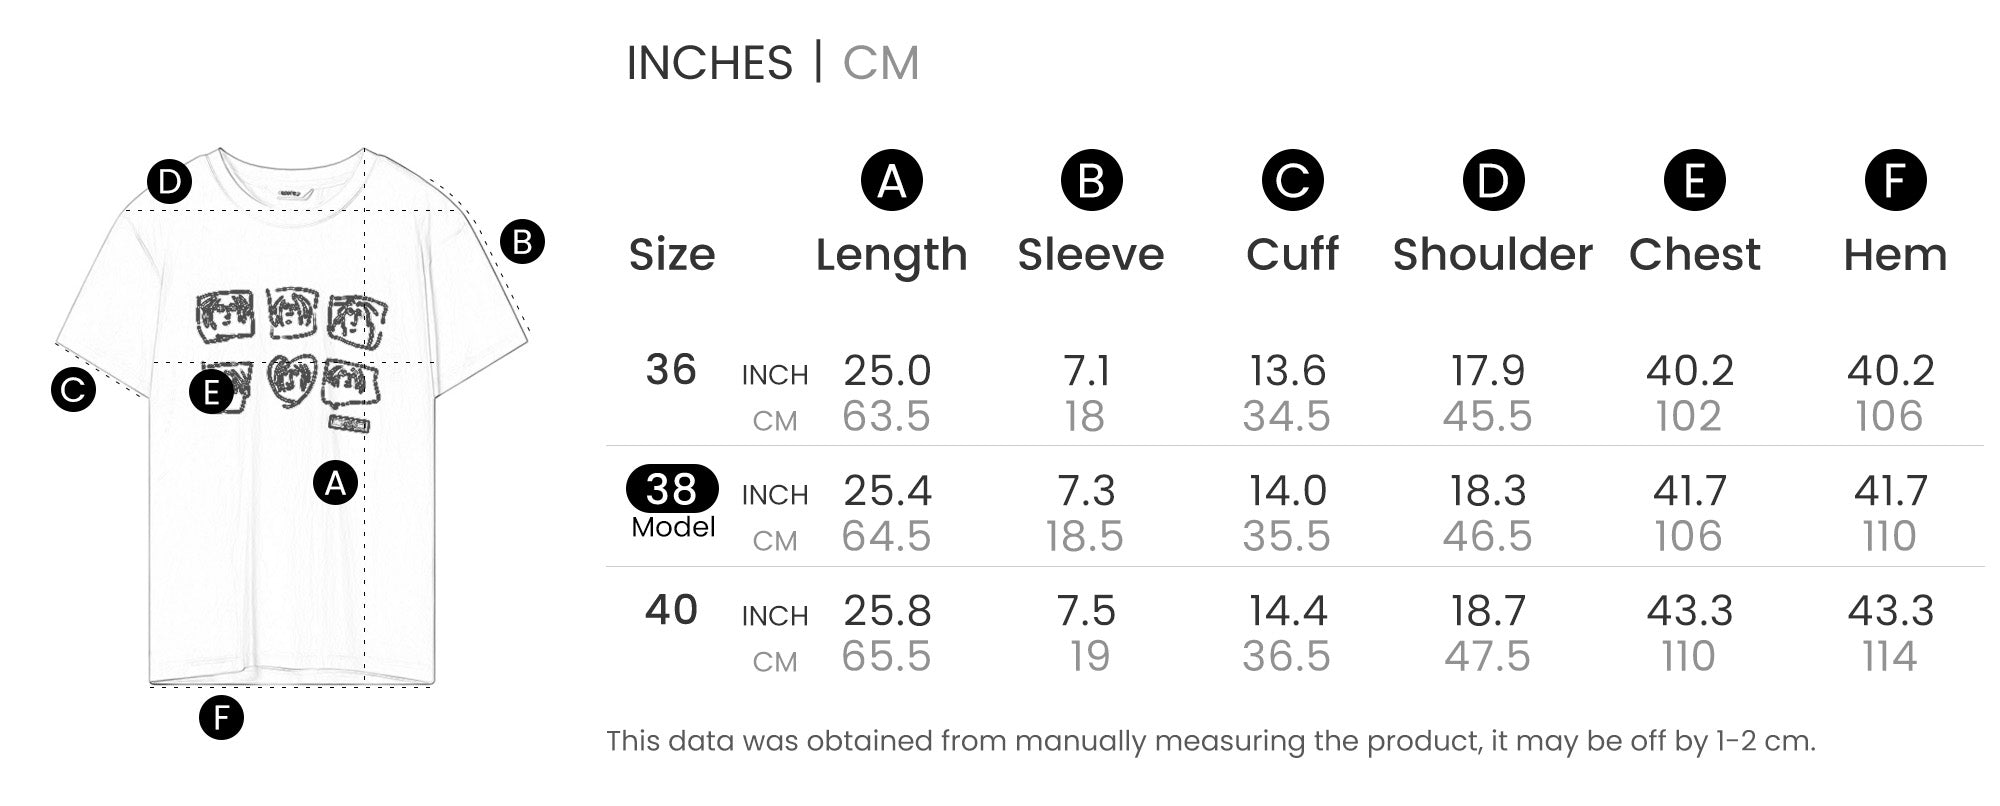Click the F icon above Hem column
This screenshot has height=806, width=2000.
point(1895,181)
